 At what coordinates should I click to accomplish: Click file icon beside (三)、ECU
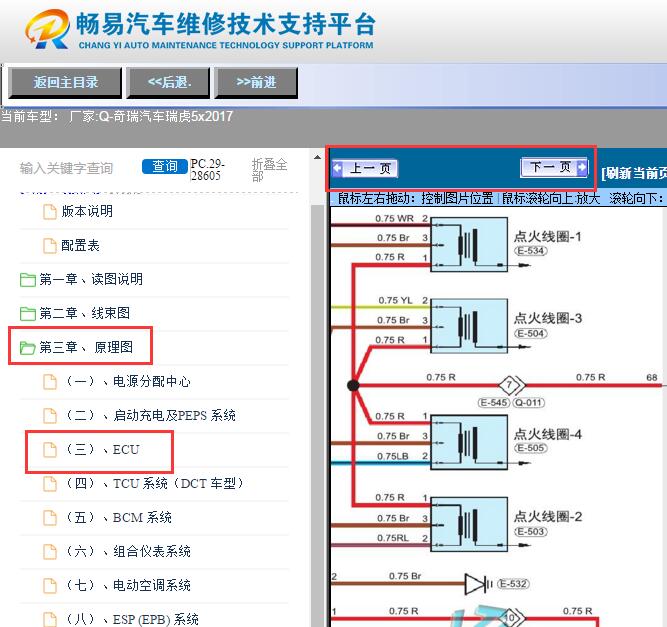[x=50, y=450]
